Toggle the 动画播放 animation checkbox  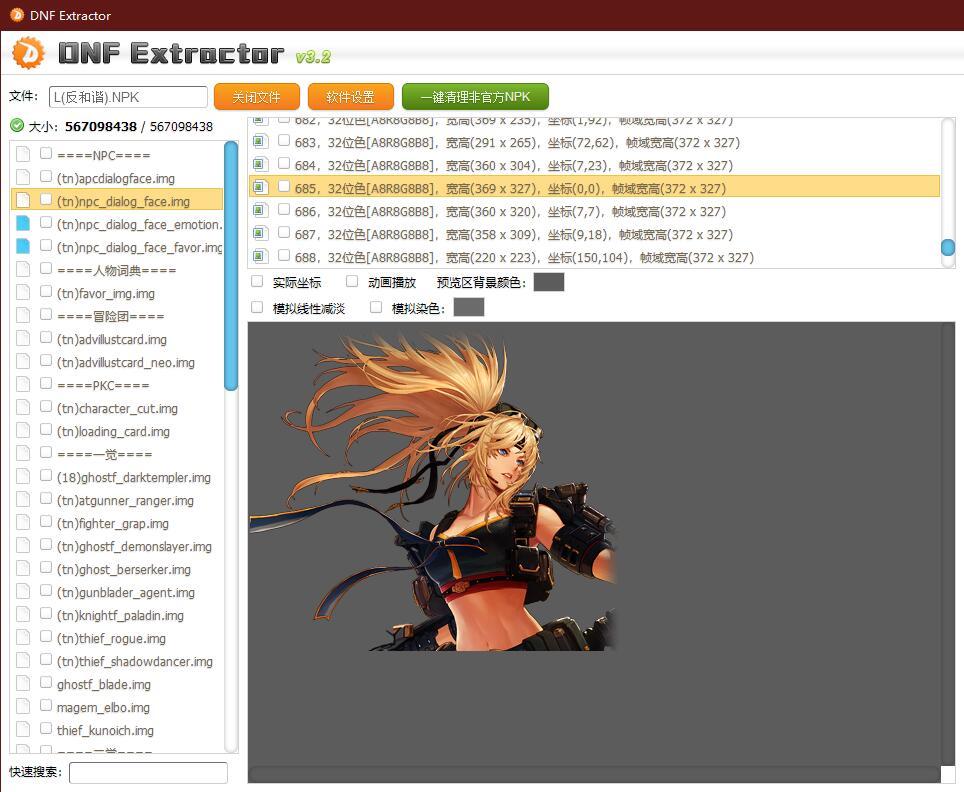point(352,282)
